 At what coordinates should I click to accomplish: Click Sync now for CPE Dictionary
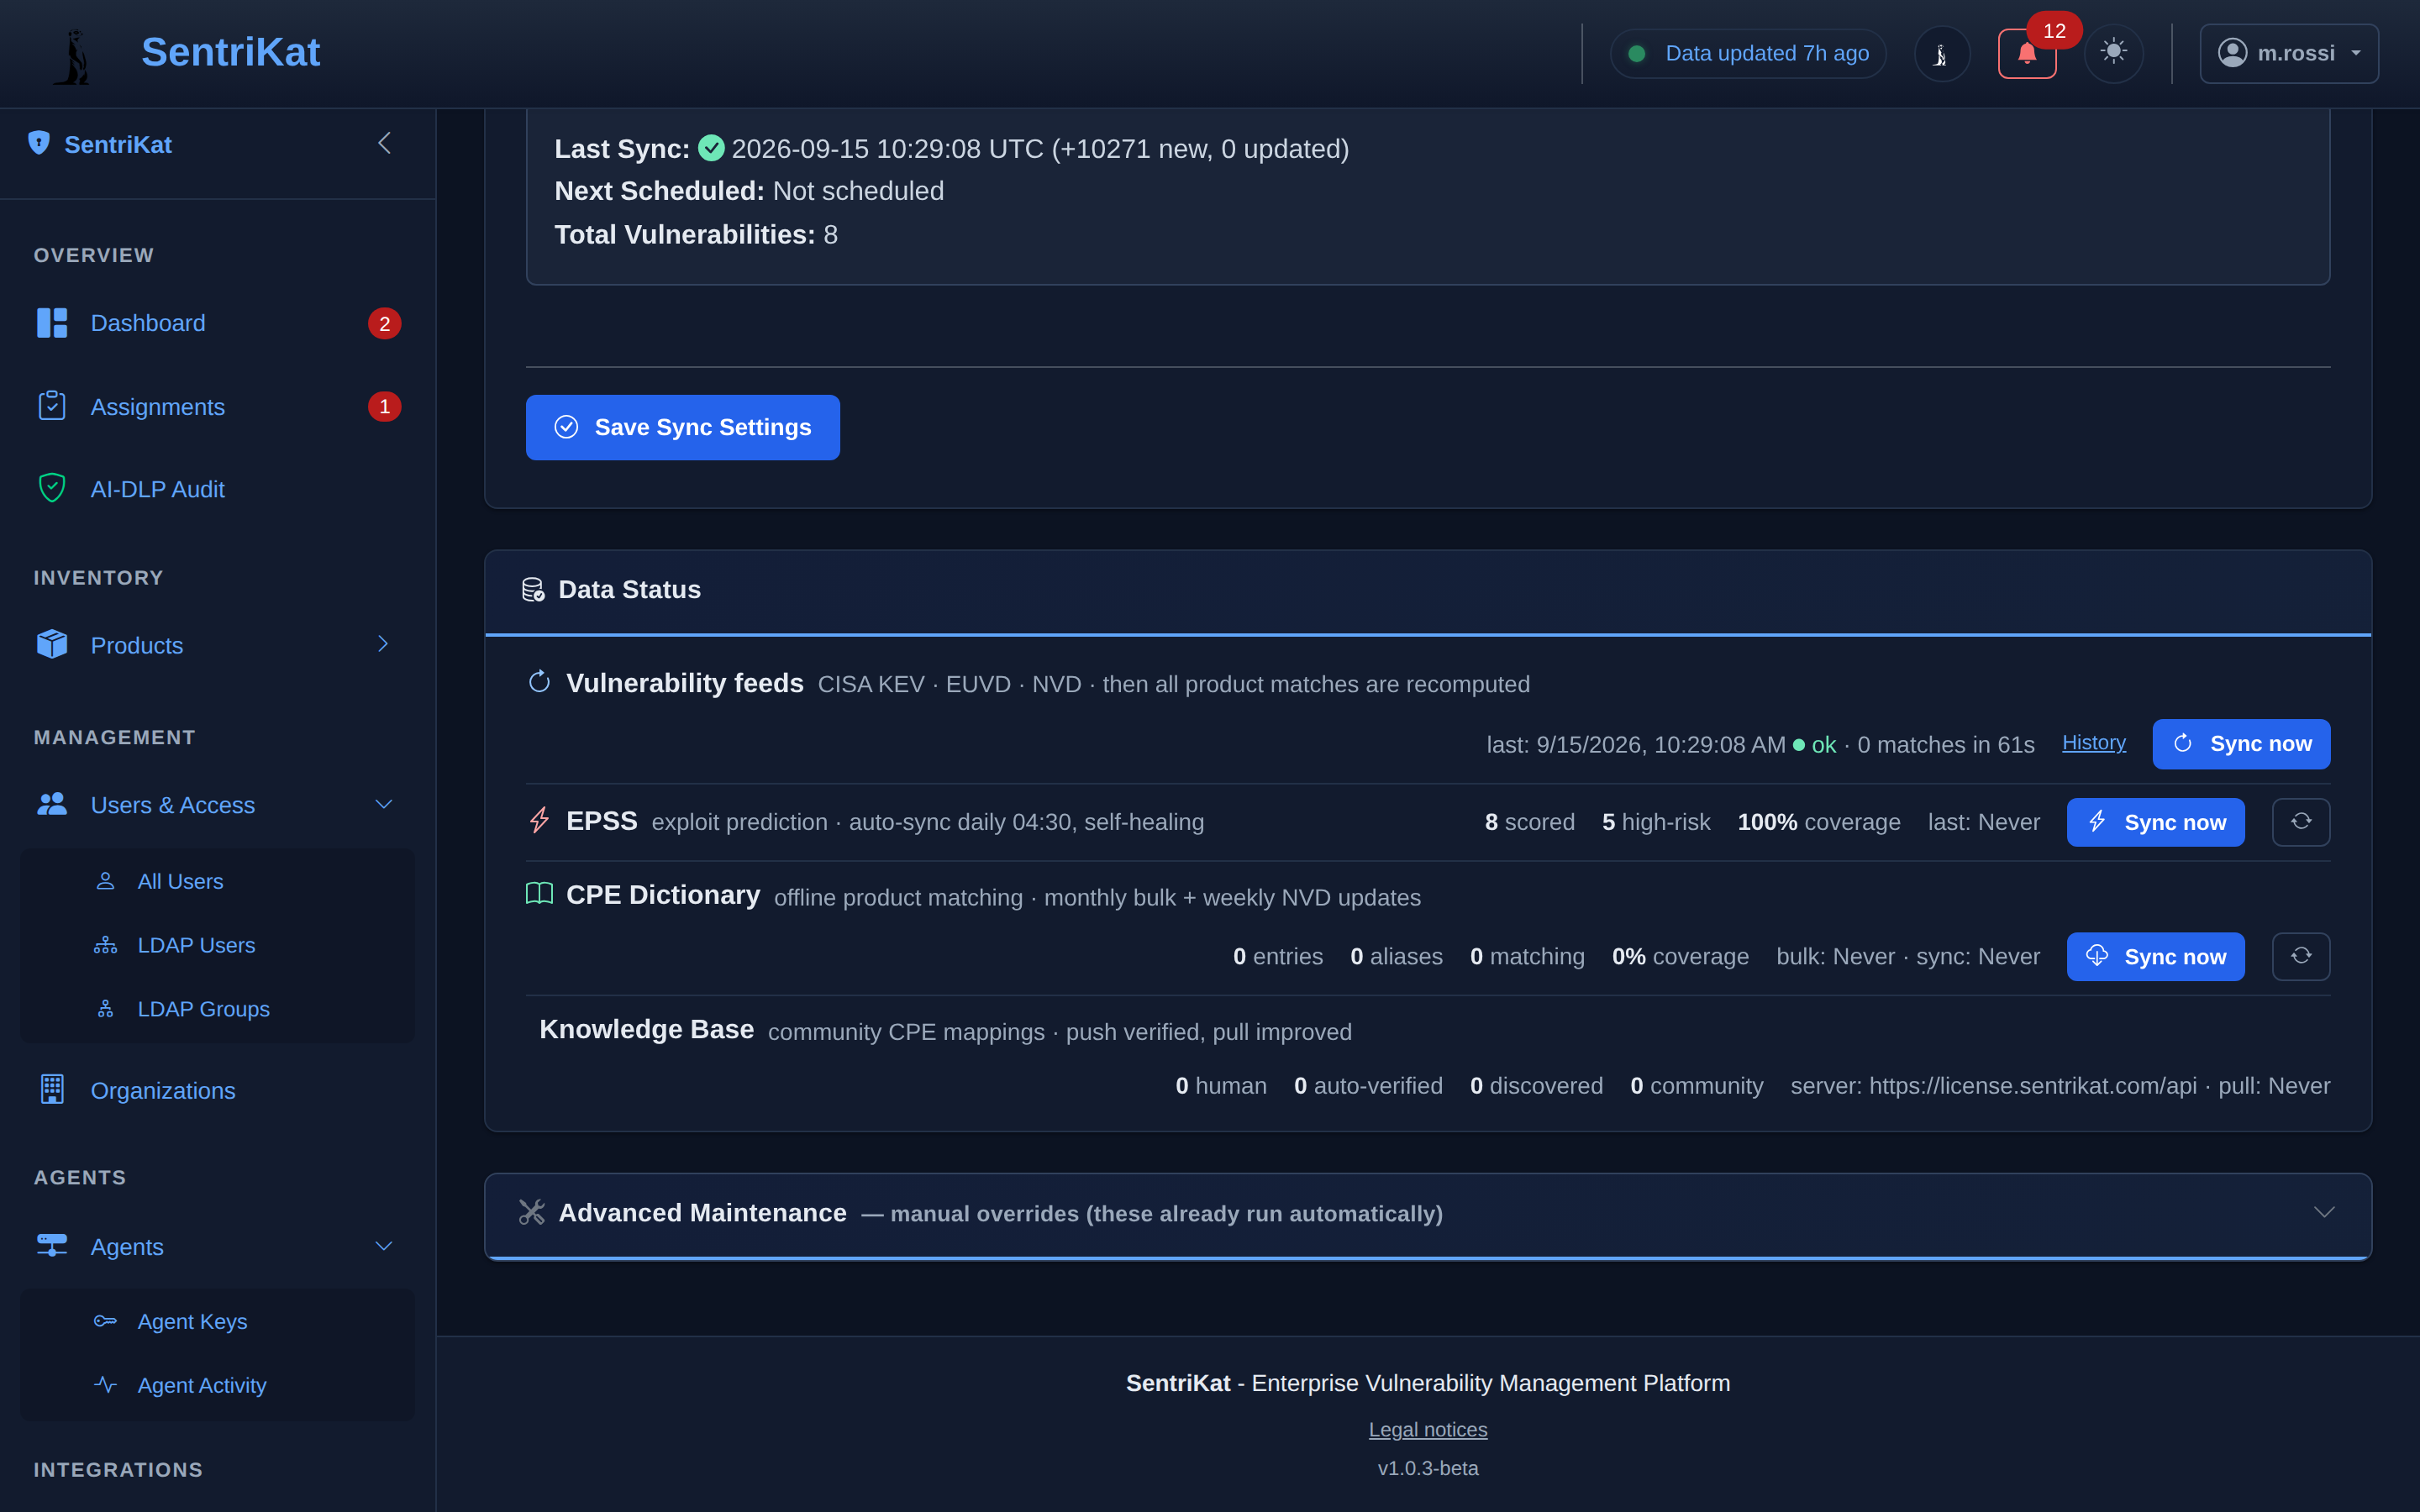pyautogui.click(x=2155, y=957)
